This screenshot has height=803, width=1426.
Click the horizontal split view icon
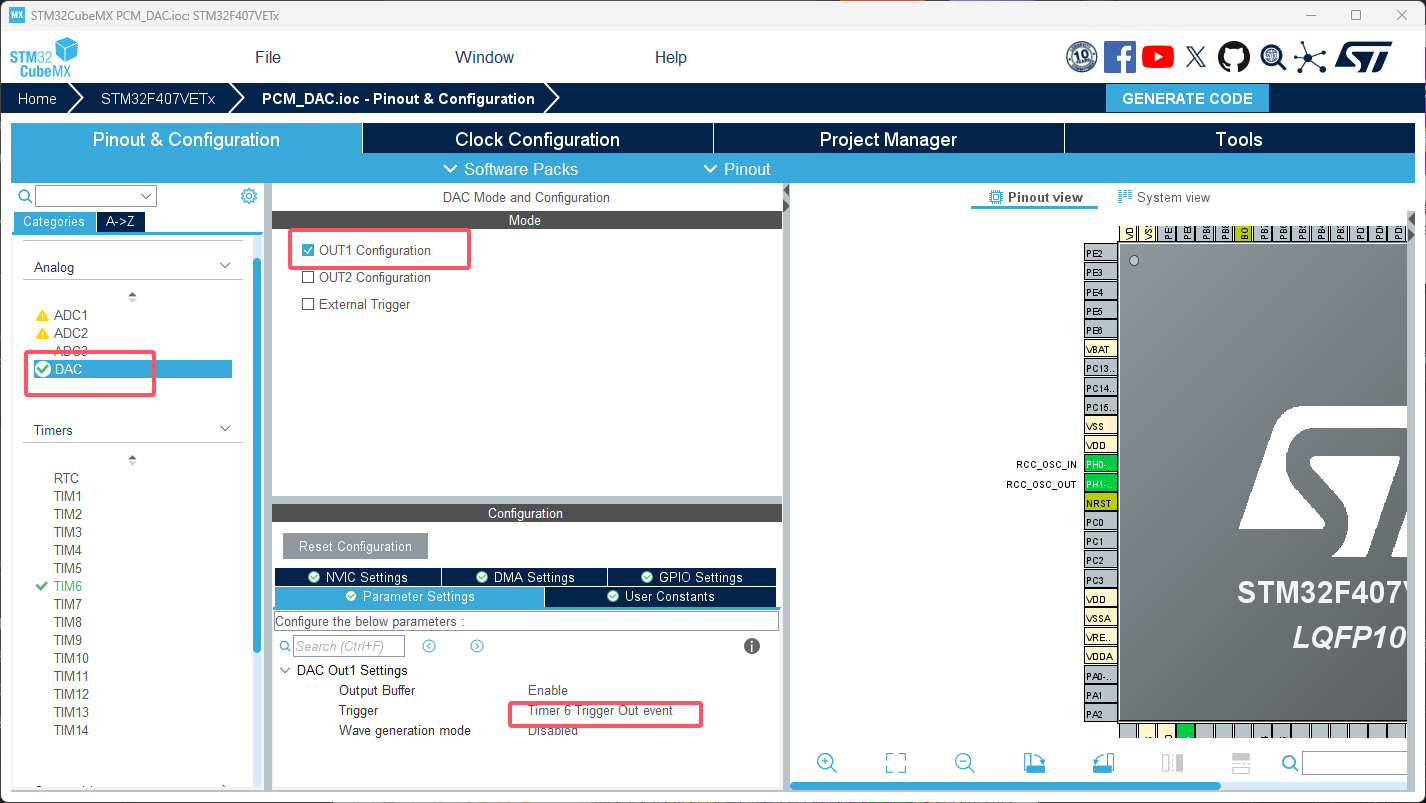1241,763
